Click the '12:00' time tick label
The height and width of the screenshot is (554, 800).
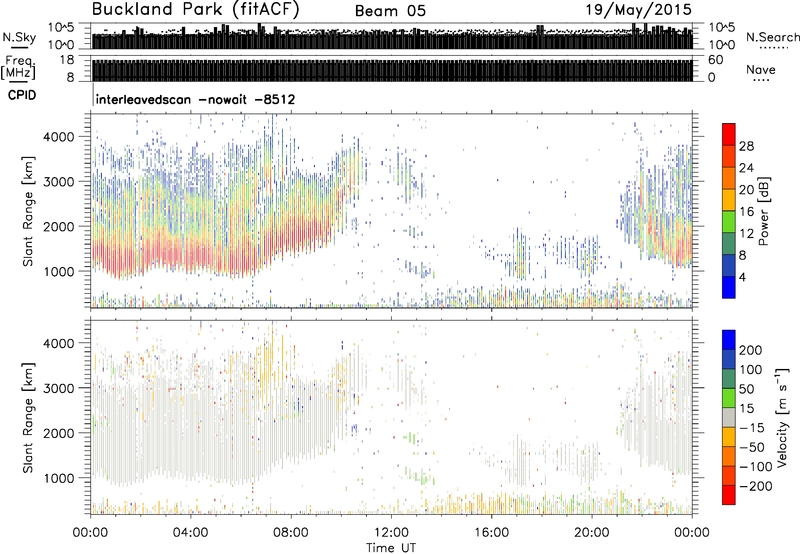(x=391, y=532)
